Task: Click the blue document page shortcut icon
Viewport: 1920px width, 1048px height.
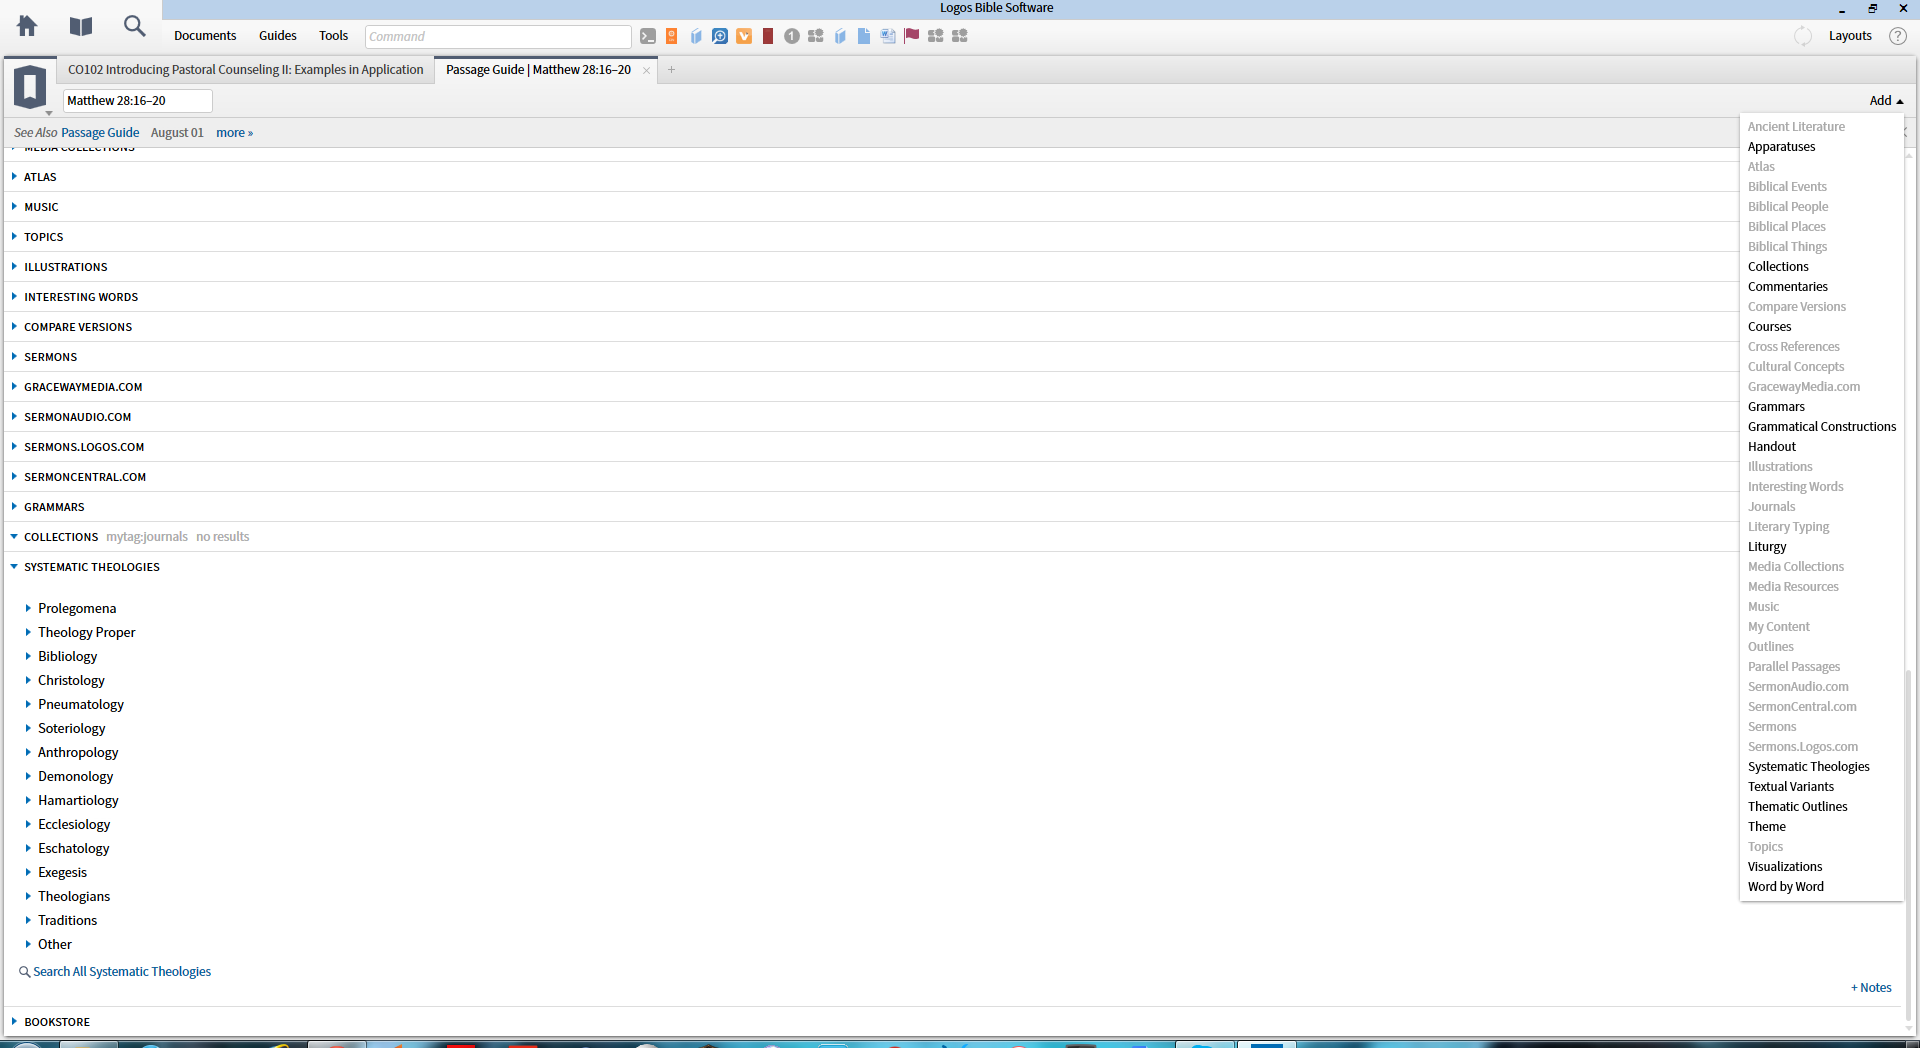Action: click(864, 36)
